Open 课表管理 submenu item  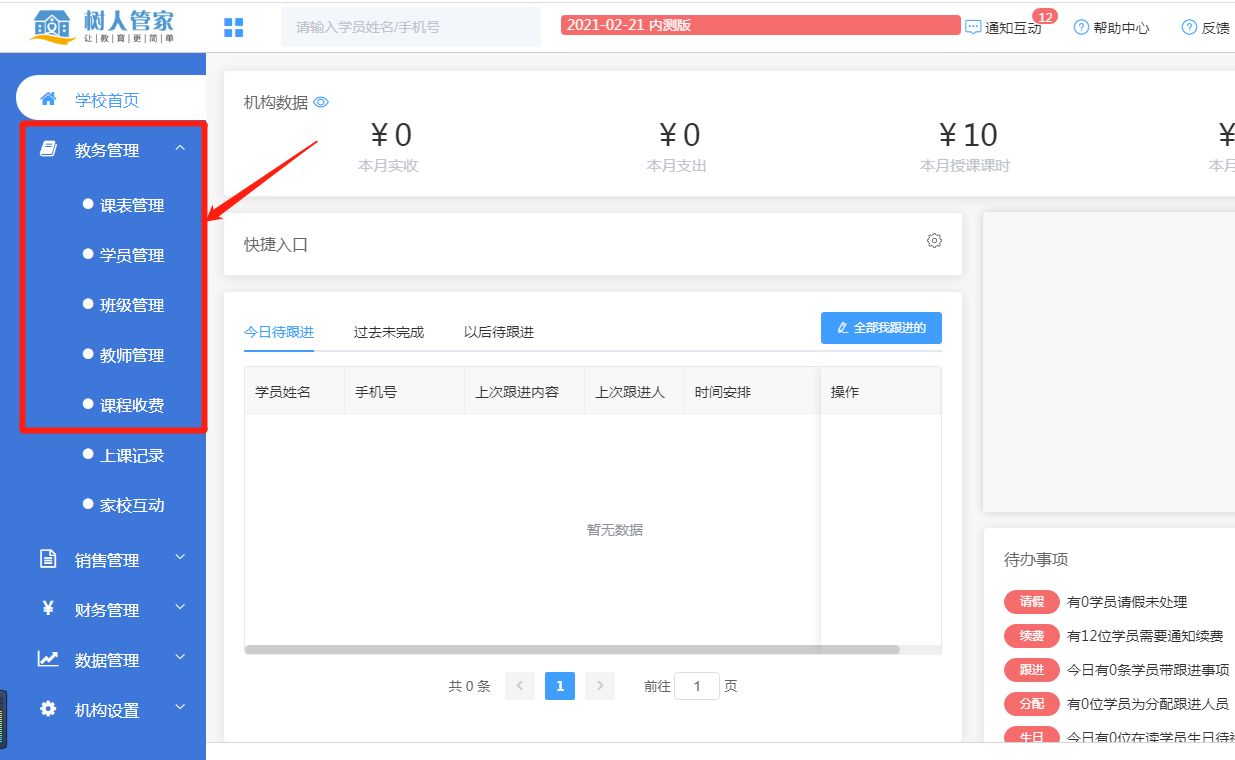[x=132, y=205]
